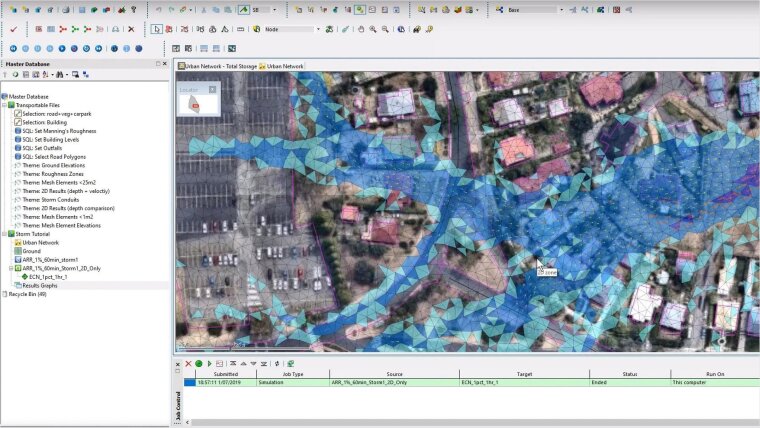Click the red cancel job icon in Job Control

tap(188, 363)
